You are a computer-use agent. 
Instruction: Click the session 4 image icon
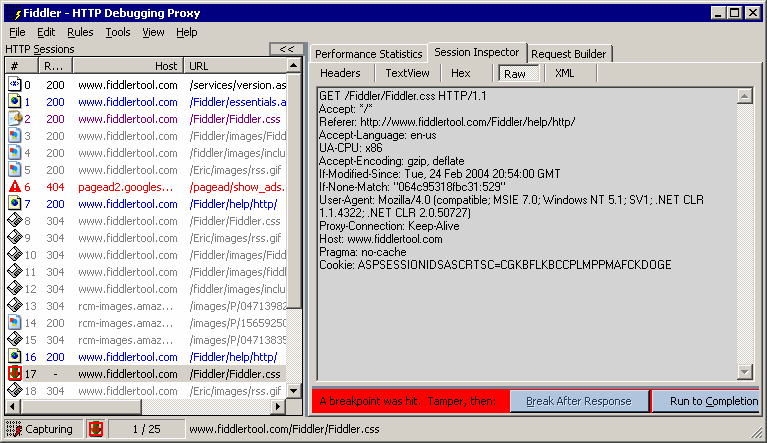[x=15, y=153]
